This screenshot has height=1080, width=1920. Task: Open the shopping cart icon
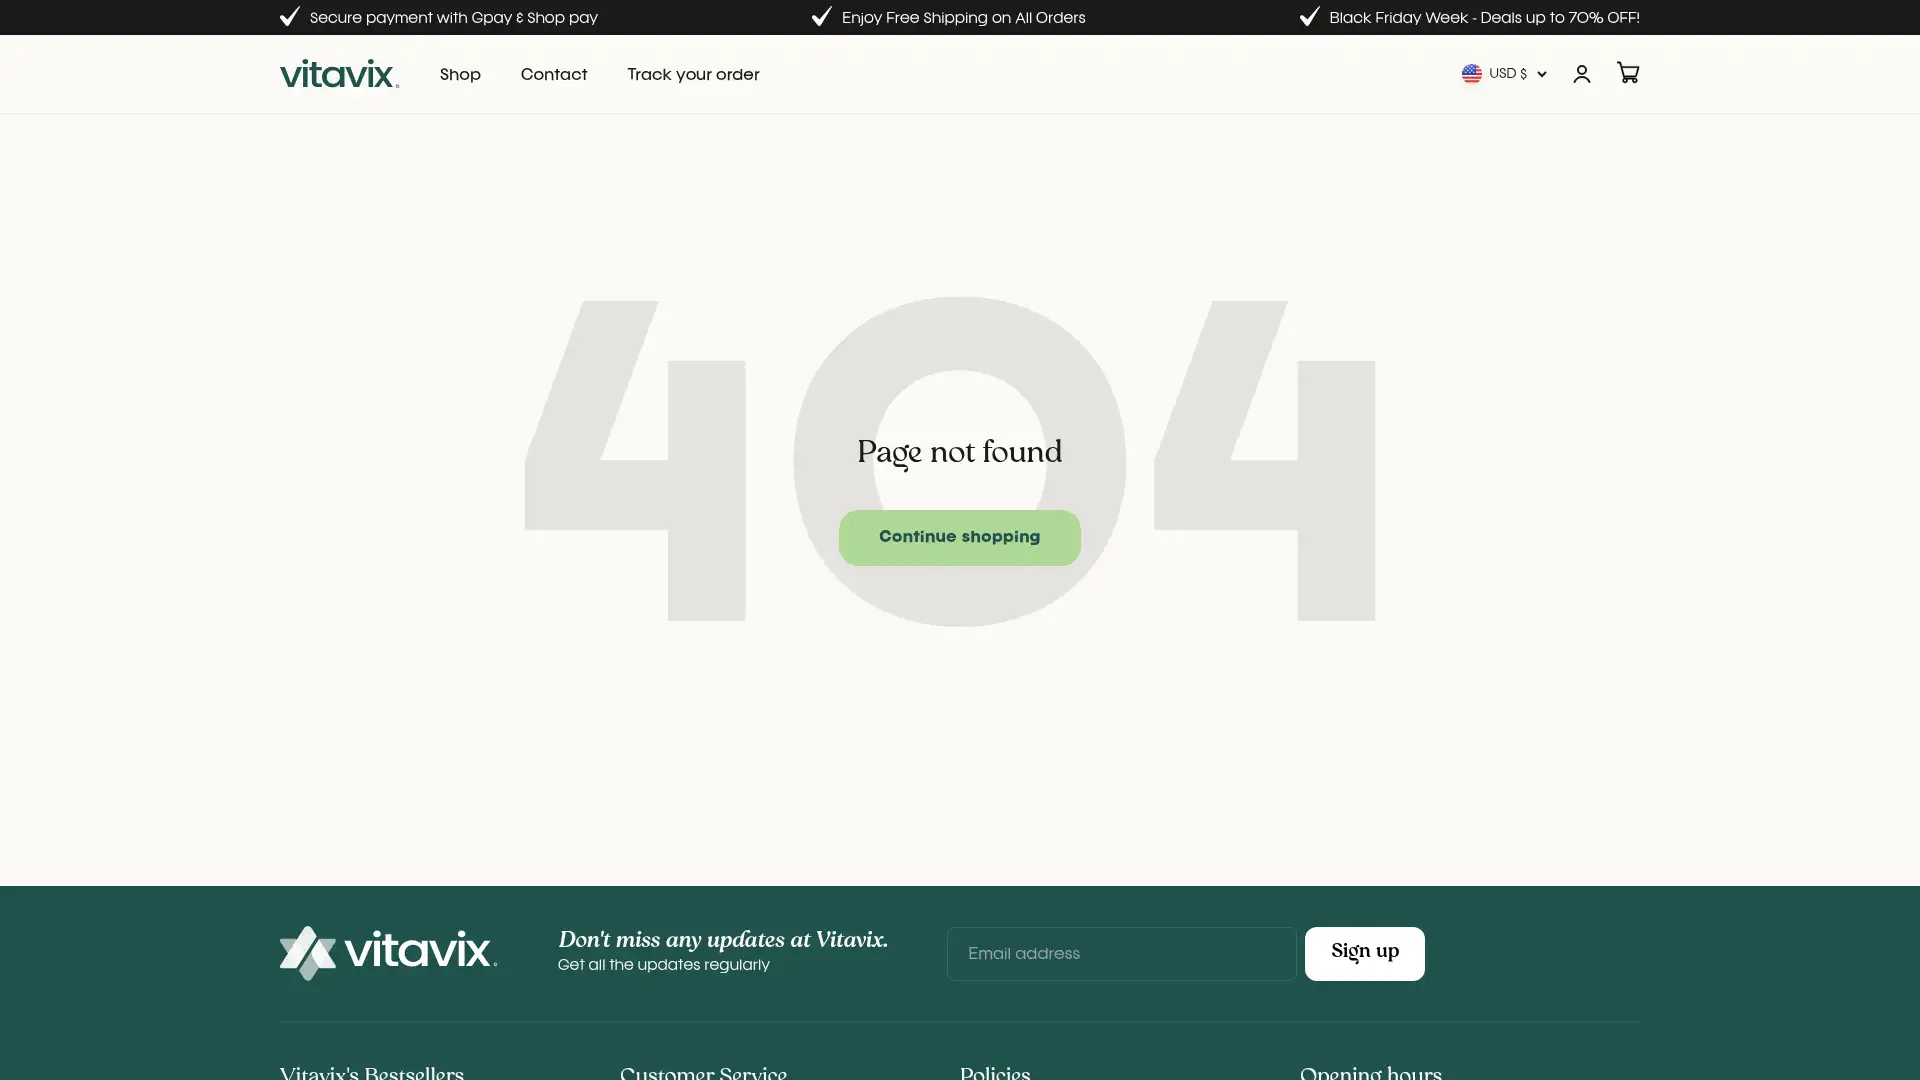1628,73
